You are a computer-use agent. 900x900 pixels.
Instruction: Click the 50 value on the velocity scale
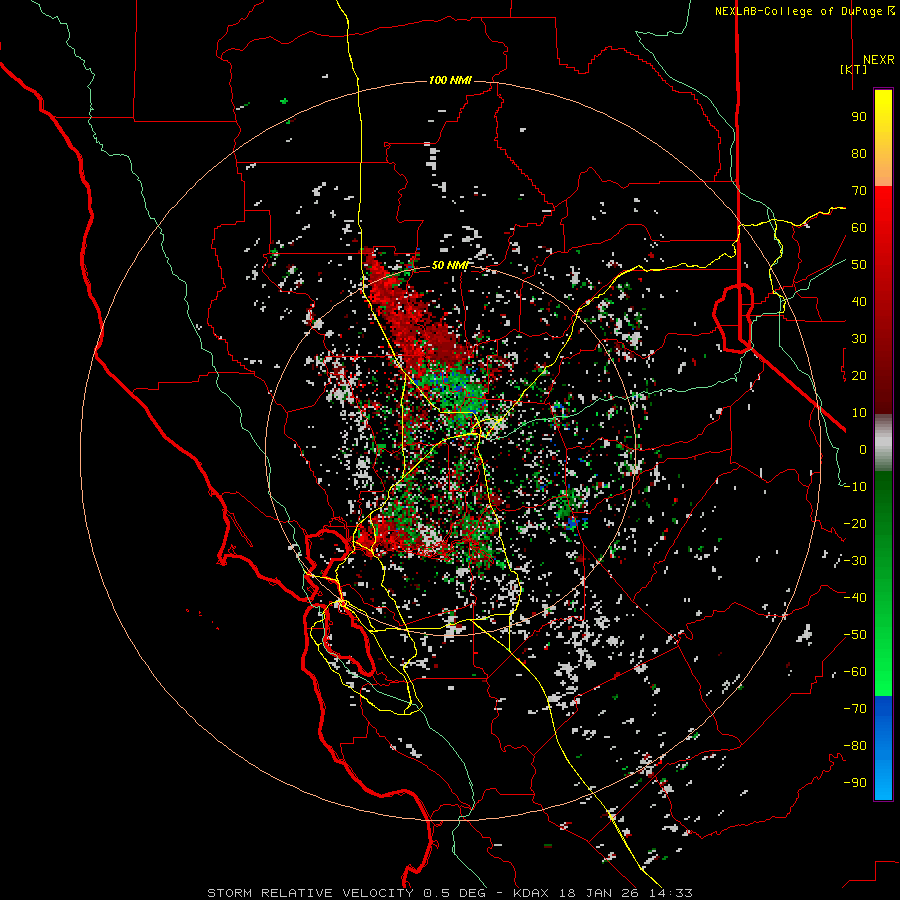(859, 265)
